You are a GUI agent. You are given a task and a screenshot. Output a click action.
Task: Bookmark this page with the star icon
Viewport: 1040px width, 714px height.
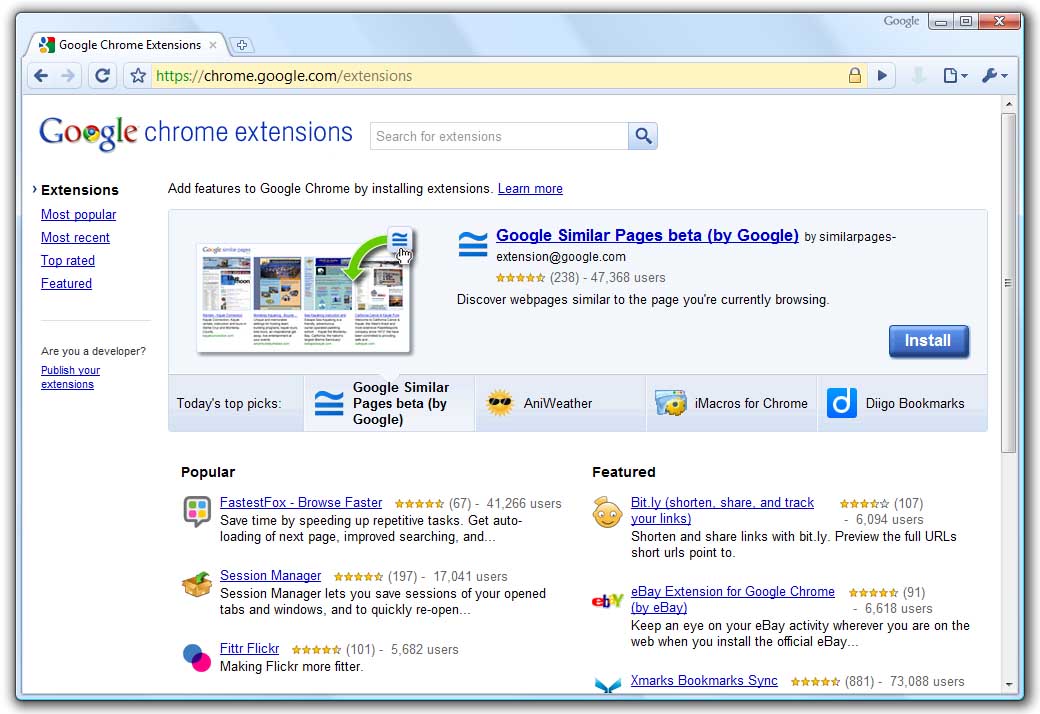[x=137, y=76]
